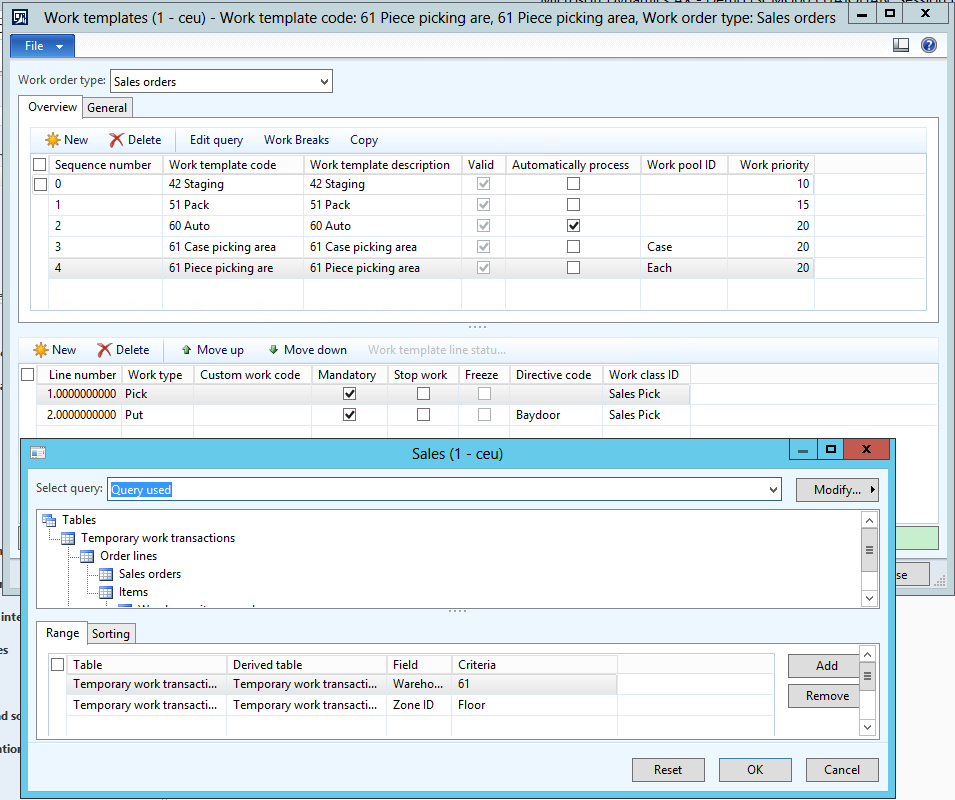Click the Move up arrow icon

pyautogui.click(x=186, y=350)
